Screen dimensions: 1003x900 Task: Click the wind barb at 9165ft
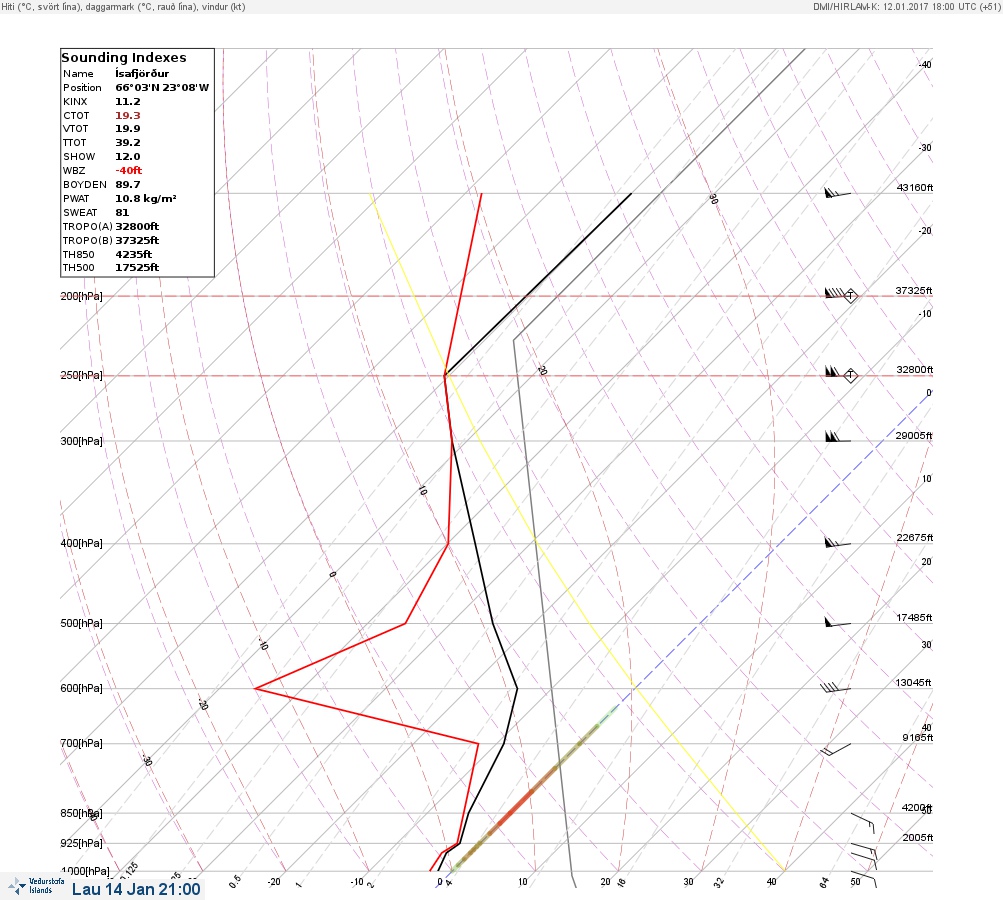tap(835, 749)
